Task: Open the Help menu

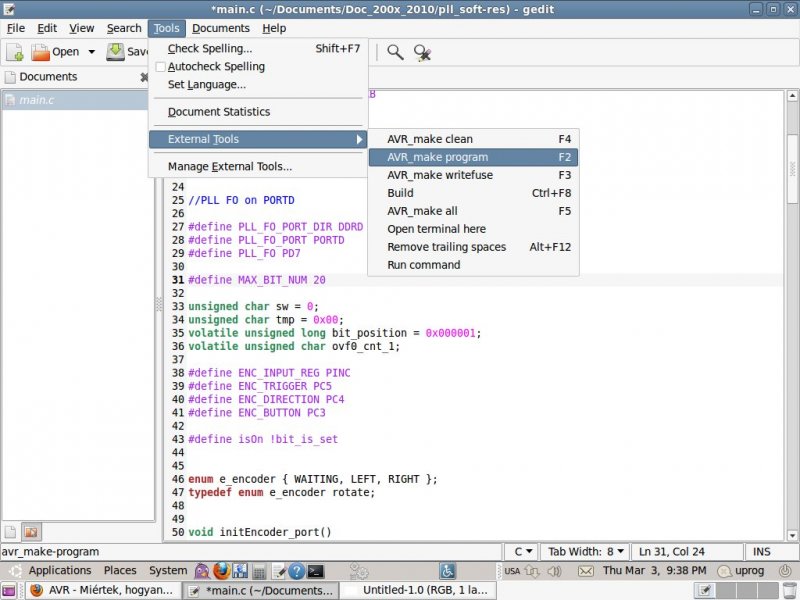Action: (274, 28)
